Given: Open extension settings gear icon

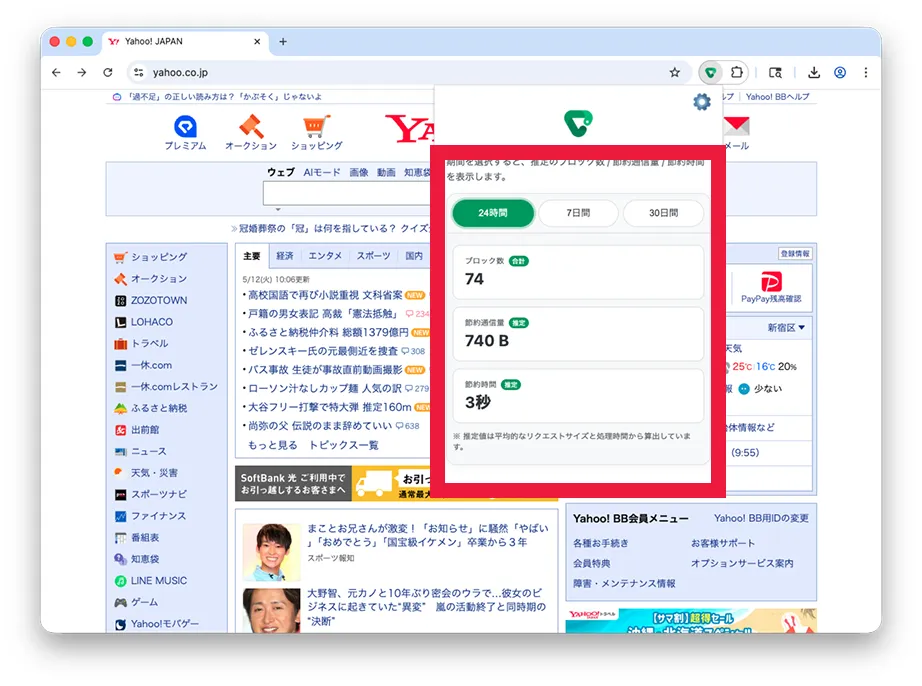Looking at the screenshot, I should pos(701,102).
